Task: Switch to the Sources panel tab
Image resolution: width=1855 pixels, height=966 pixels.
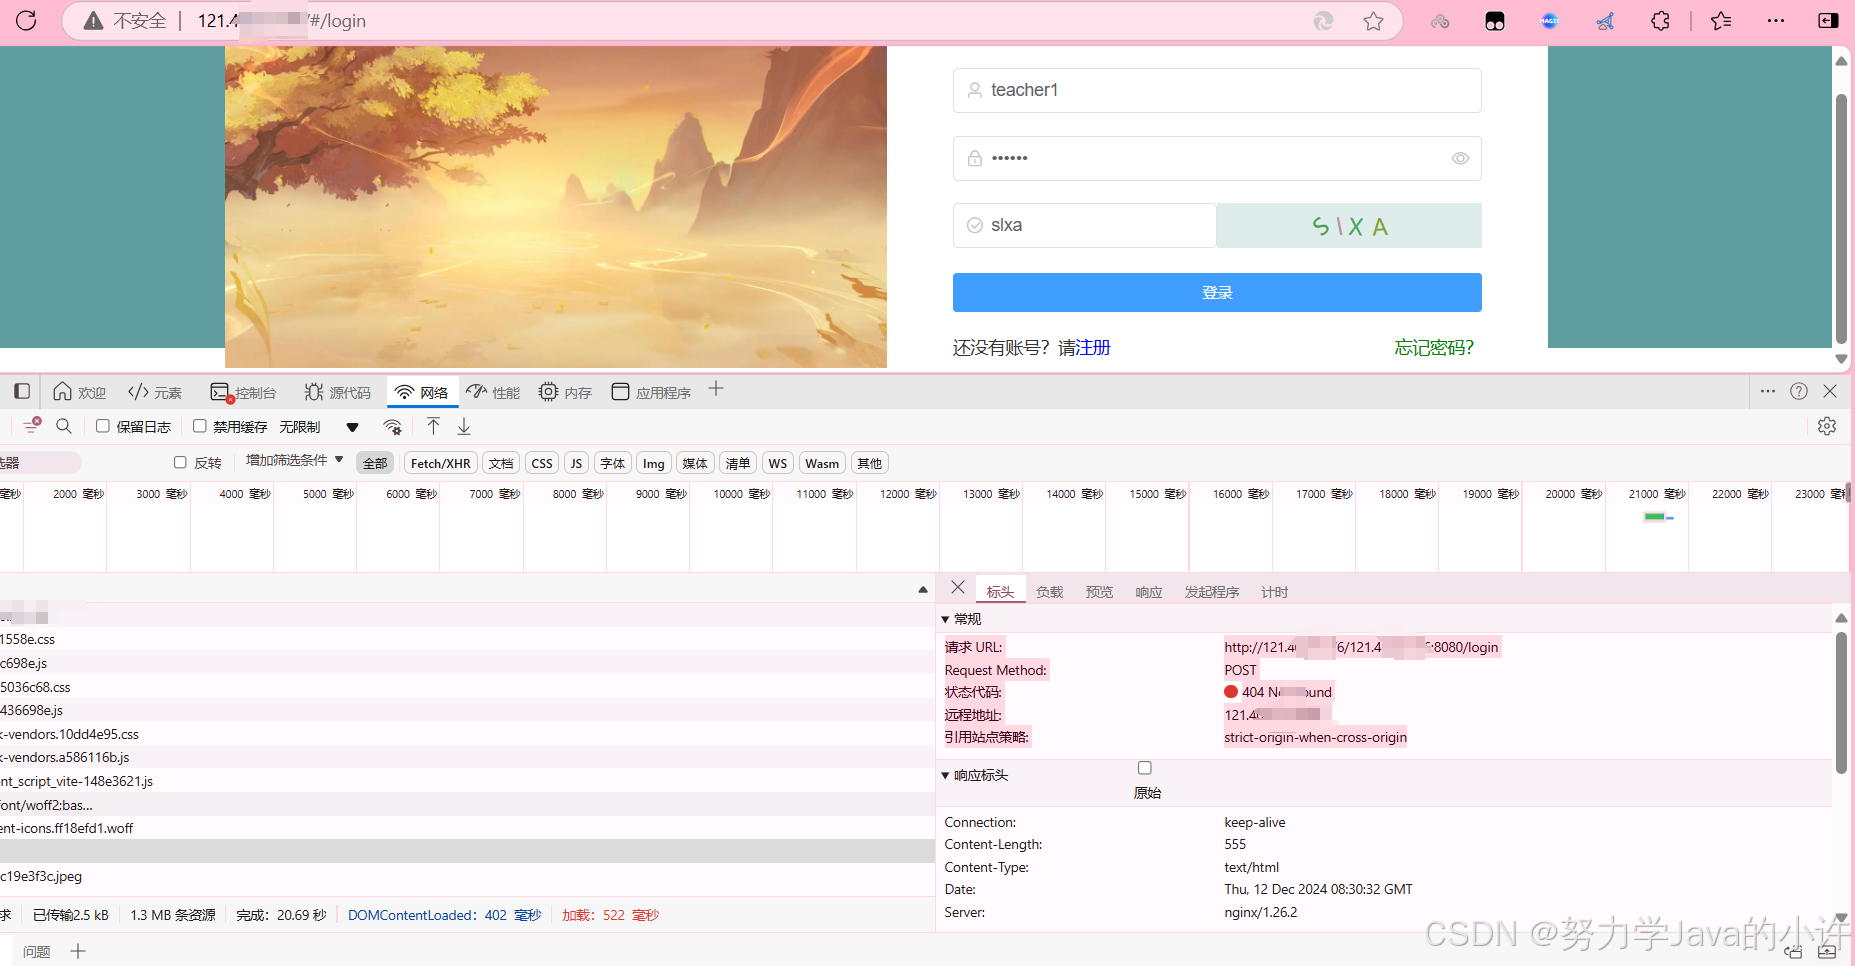Action: click(337, 392)
